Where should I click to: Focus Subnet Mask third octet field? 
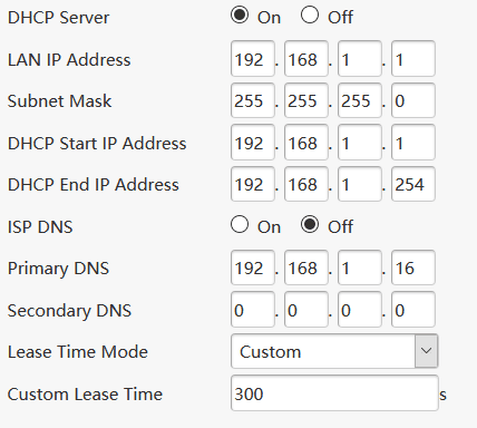click(x=360, y=100)
